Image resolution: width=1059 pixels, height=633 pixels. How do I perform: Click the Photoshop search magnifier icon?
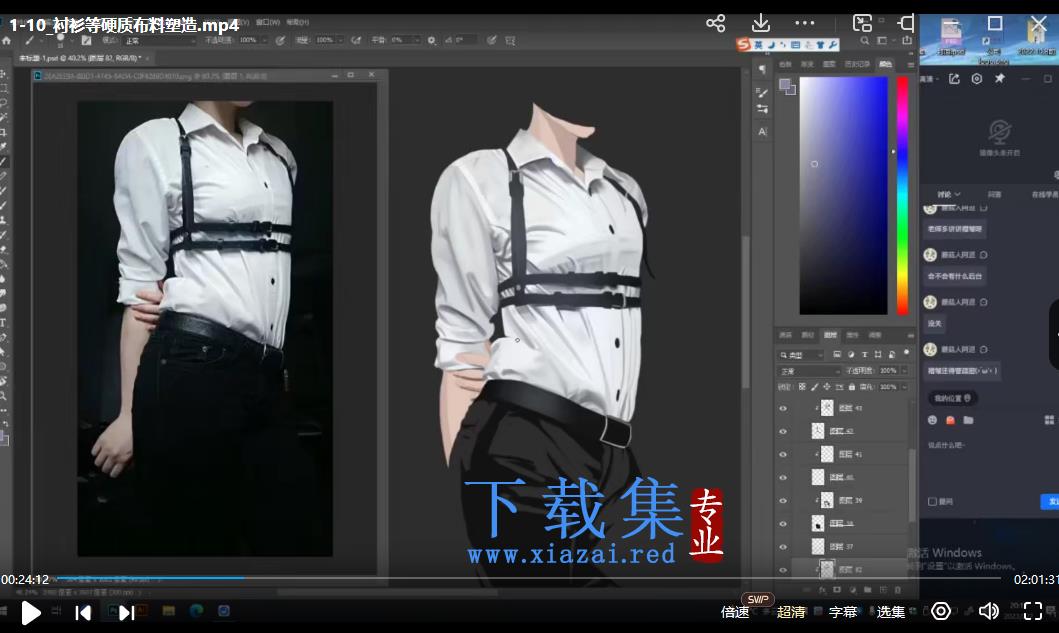864,41
